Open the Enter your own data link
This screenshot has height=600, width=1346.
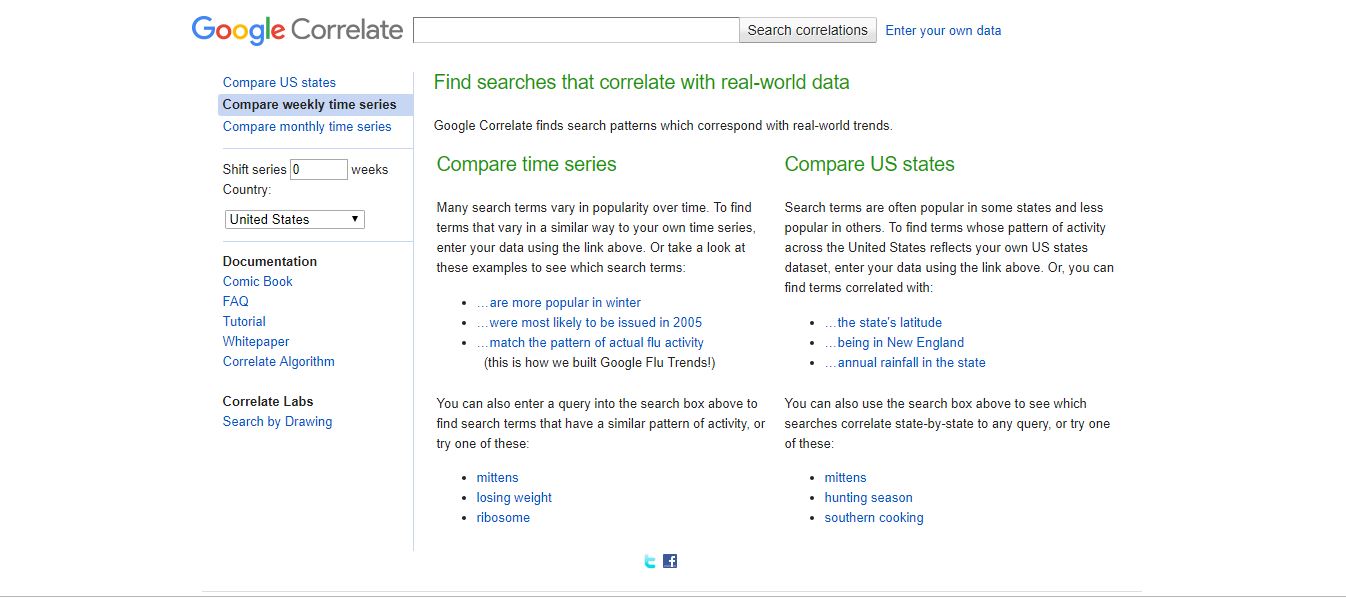tap(943, 30)
